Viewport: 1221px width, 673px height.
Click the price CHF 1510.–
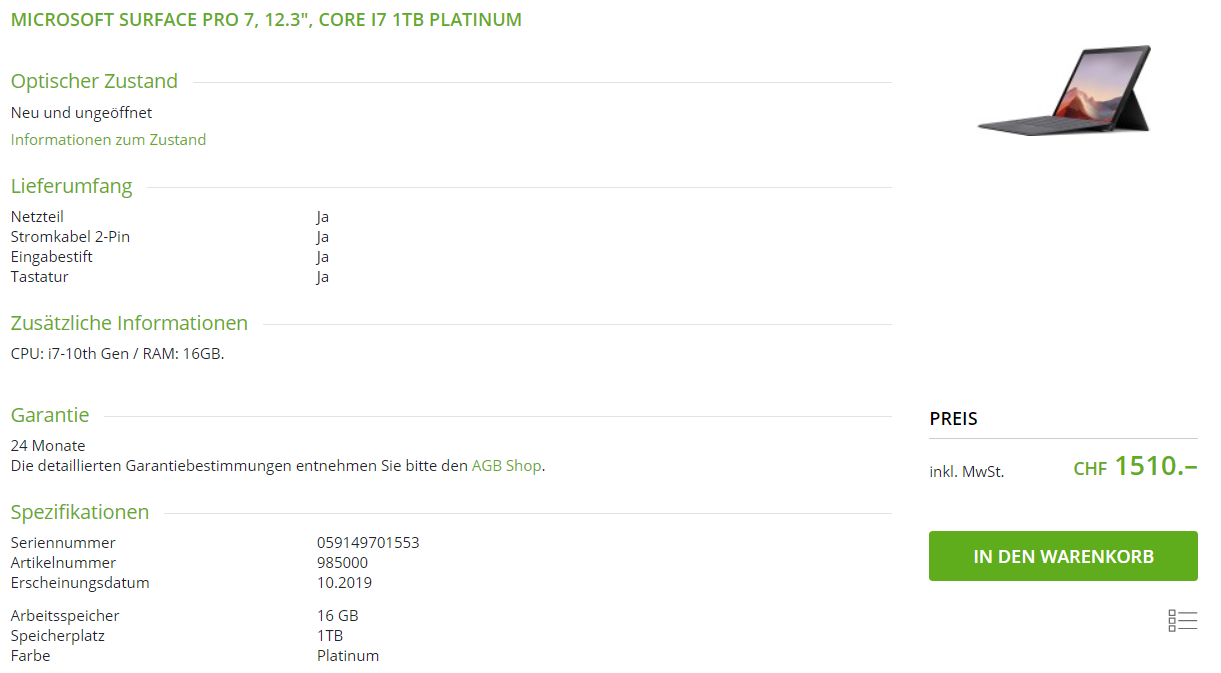pos(1135,467)
